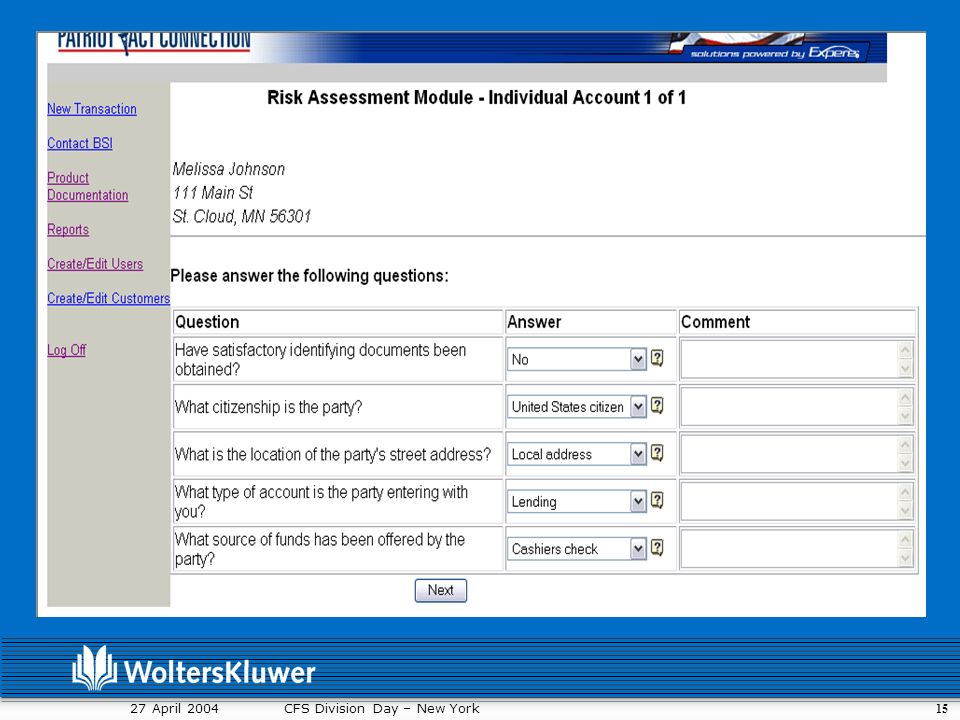Open the New Transaction link
960x720 pixels.
(x=92, y=109)
